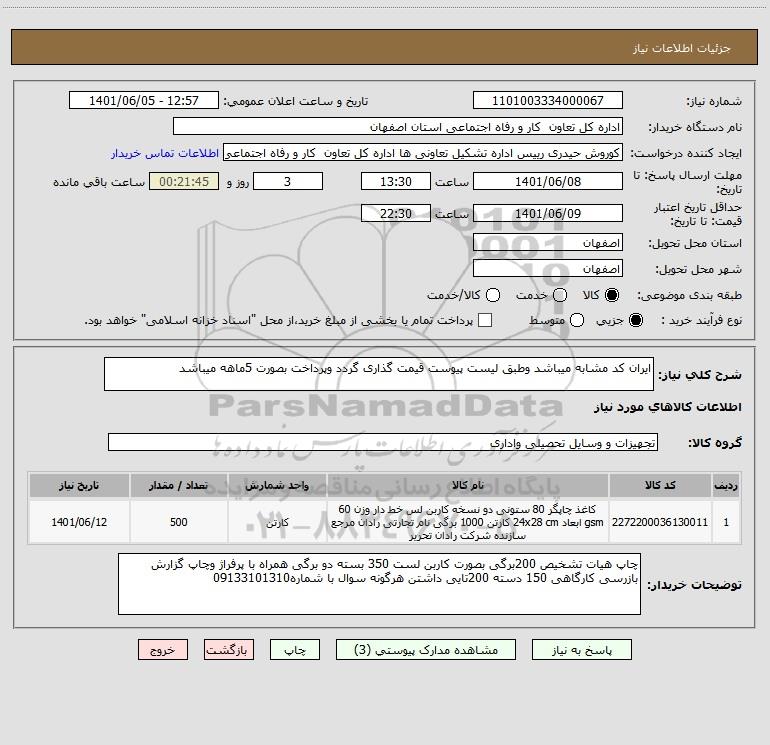Click the چاپ print button

point(295,650)
